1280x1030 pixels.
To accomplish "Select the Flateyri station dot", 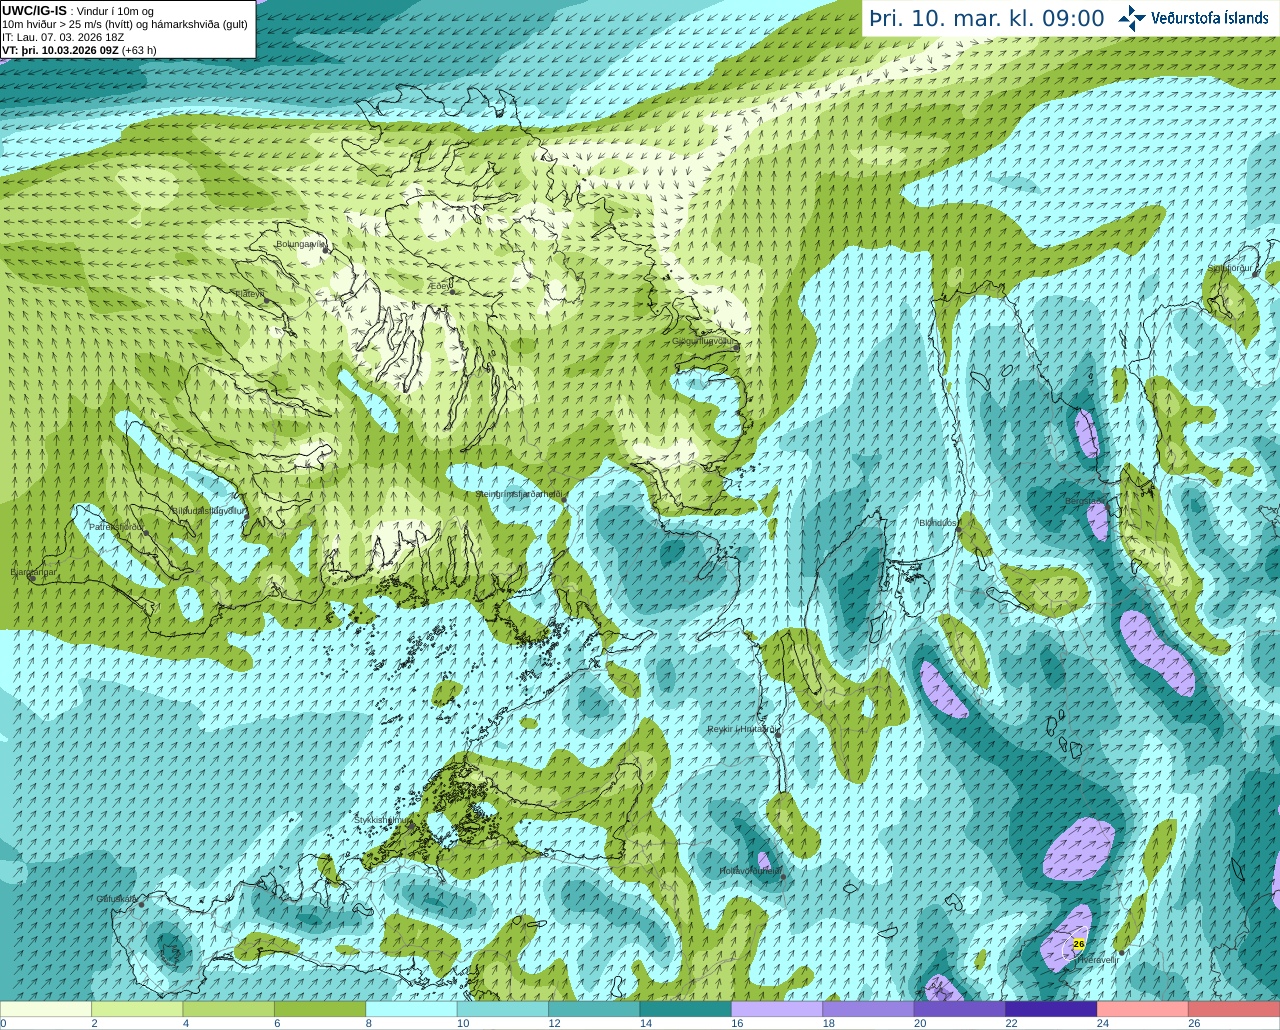I will point(266,301).
